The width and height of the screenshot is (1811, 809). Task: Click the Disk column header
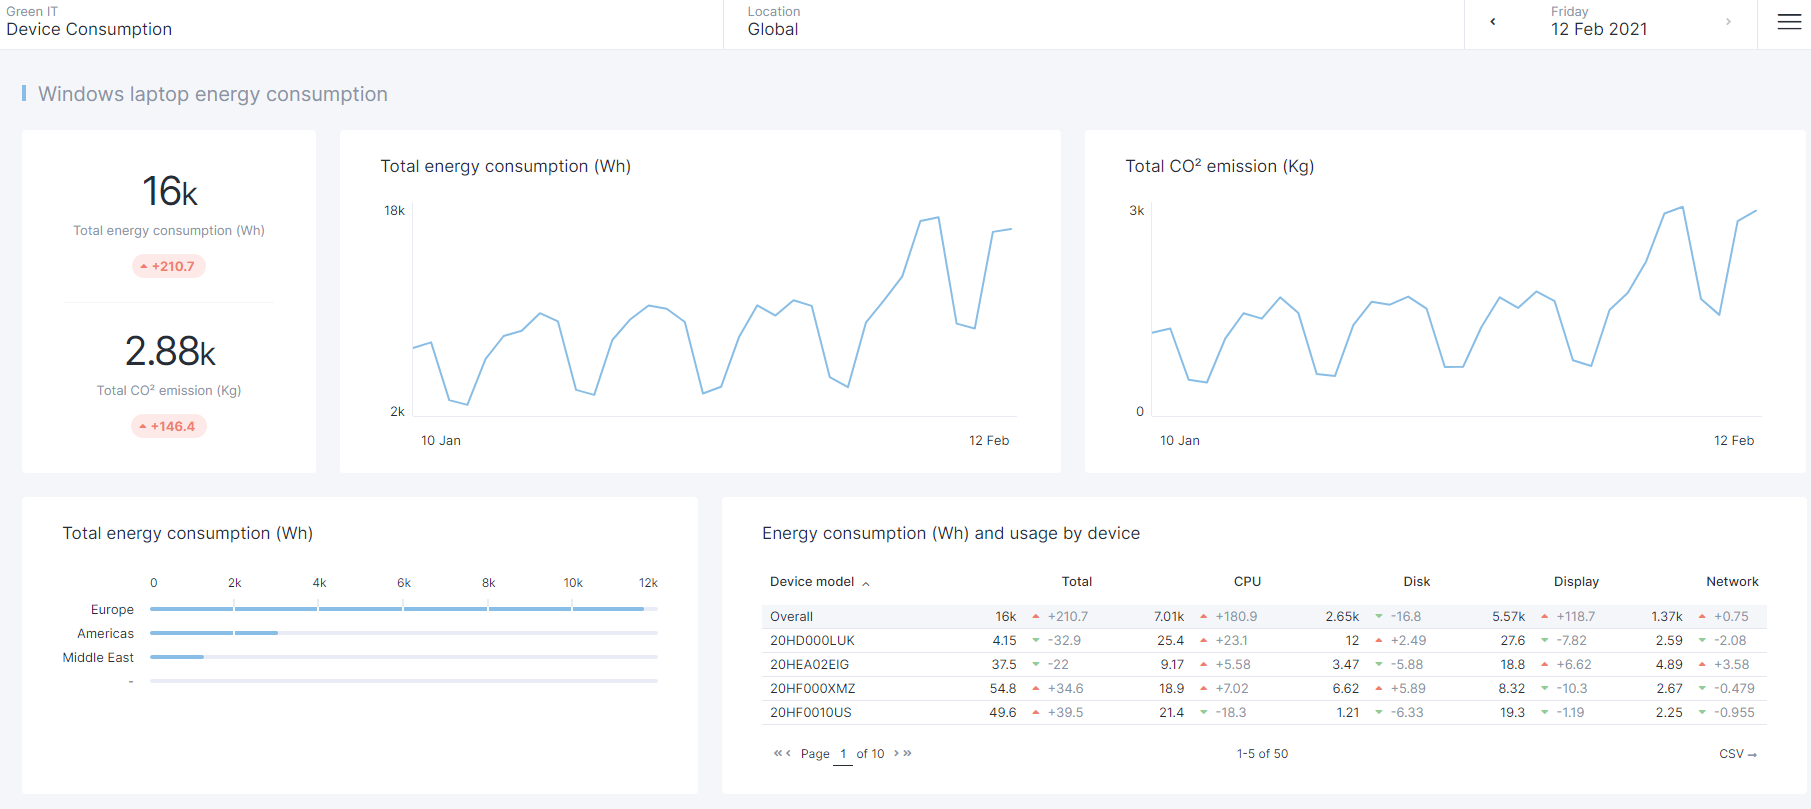[1416, 582]
